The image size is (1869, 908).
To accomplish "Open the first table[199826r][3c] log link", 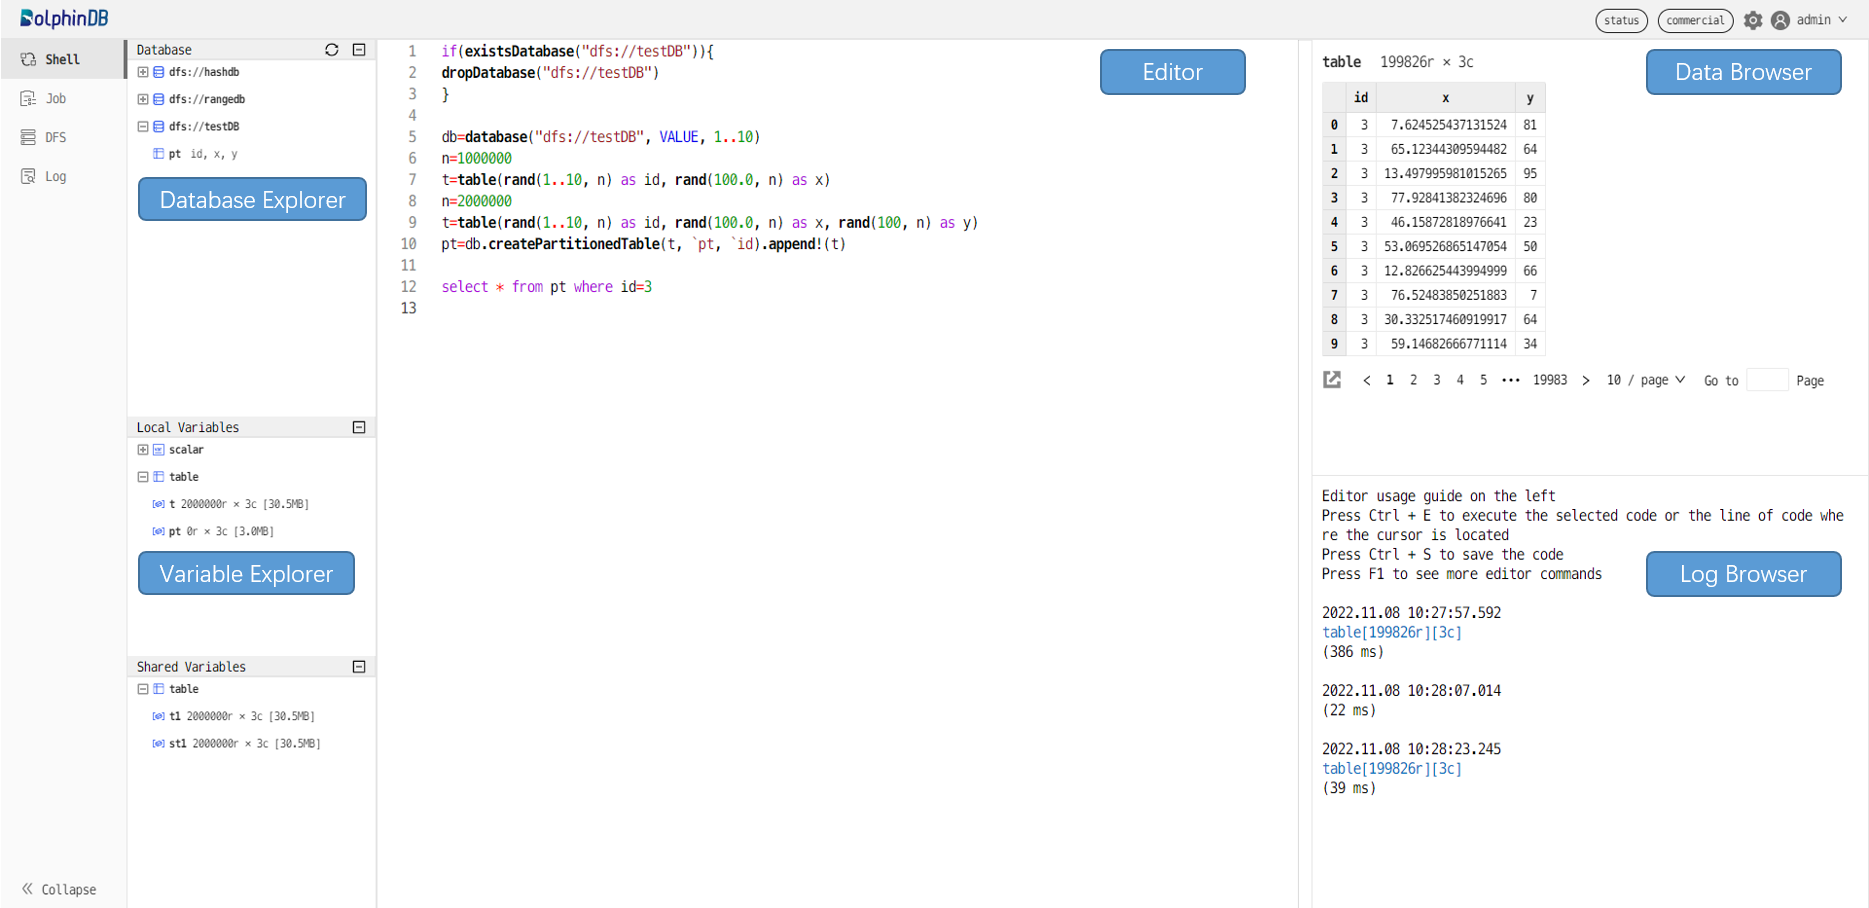I will [x=1391, y=632].
